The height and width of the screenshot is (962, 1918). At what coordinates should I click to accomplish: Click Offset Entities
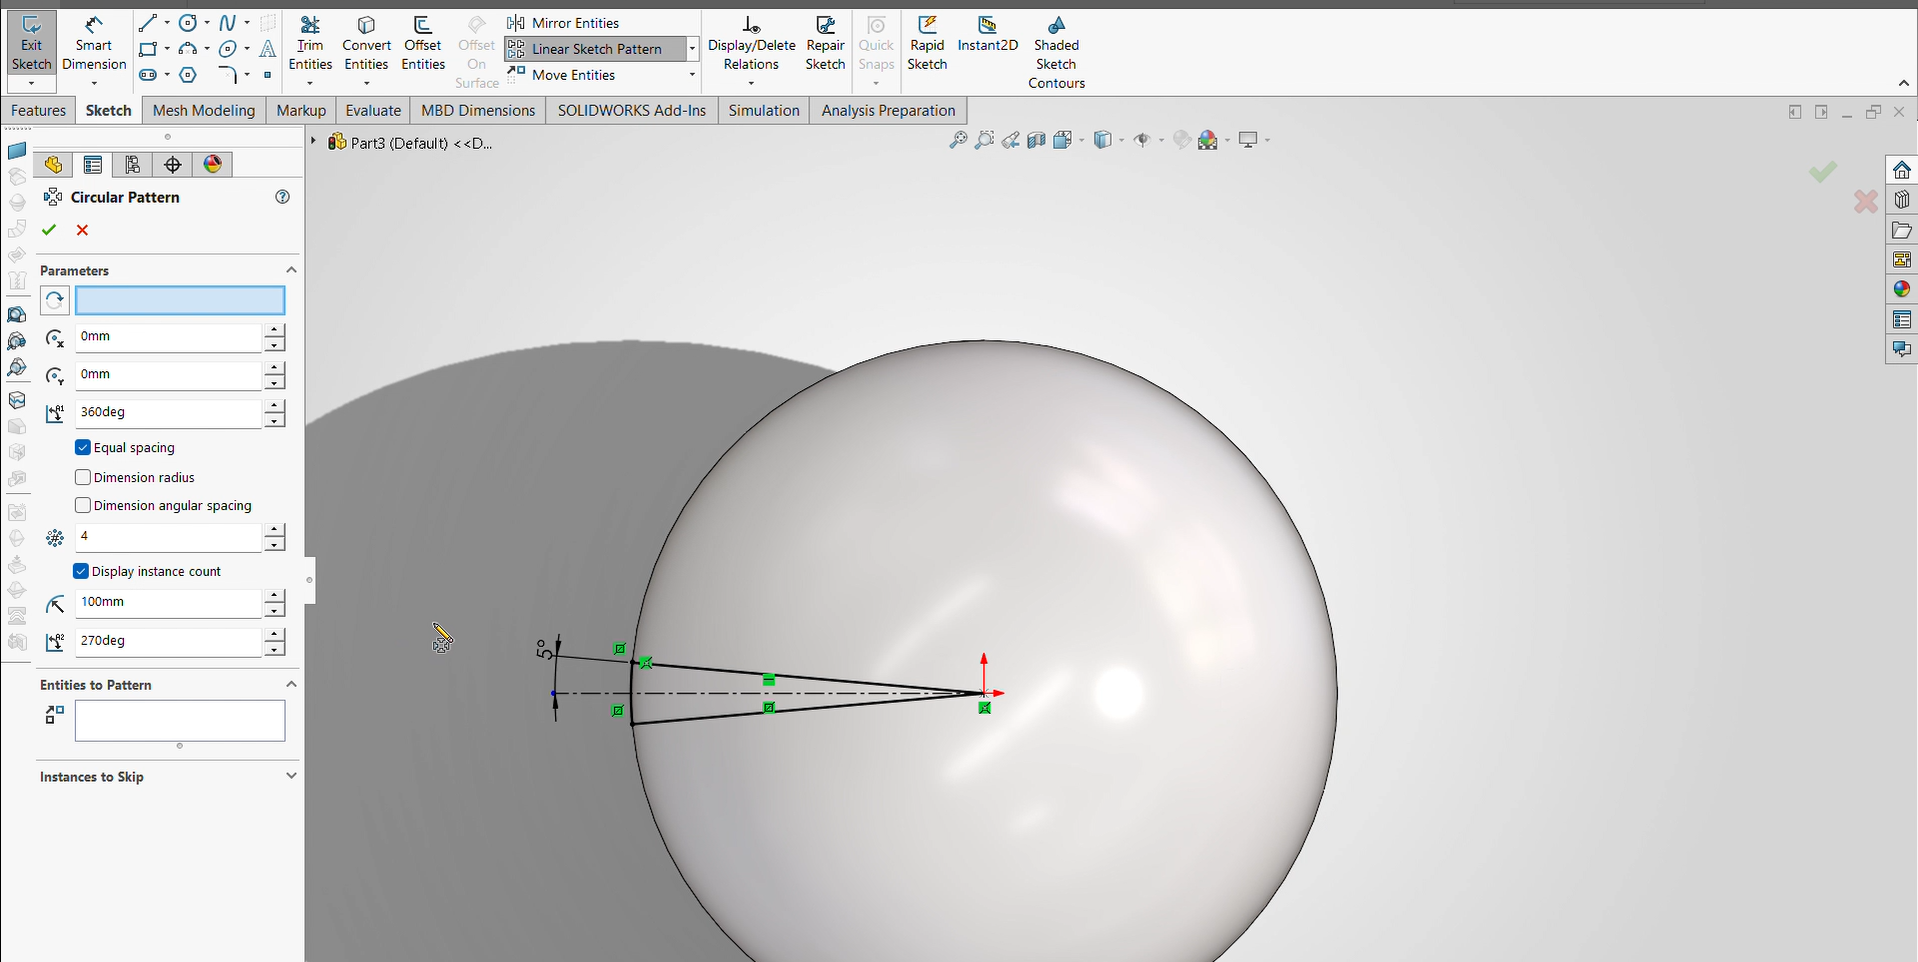point(423,44)
